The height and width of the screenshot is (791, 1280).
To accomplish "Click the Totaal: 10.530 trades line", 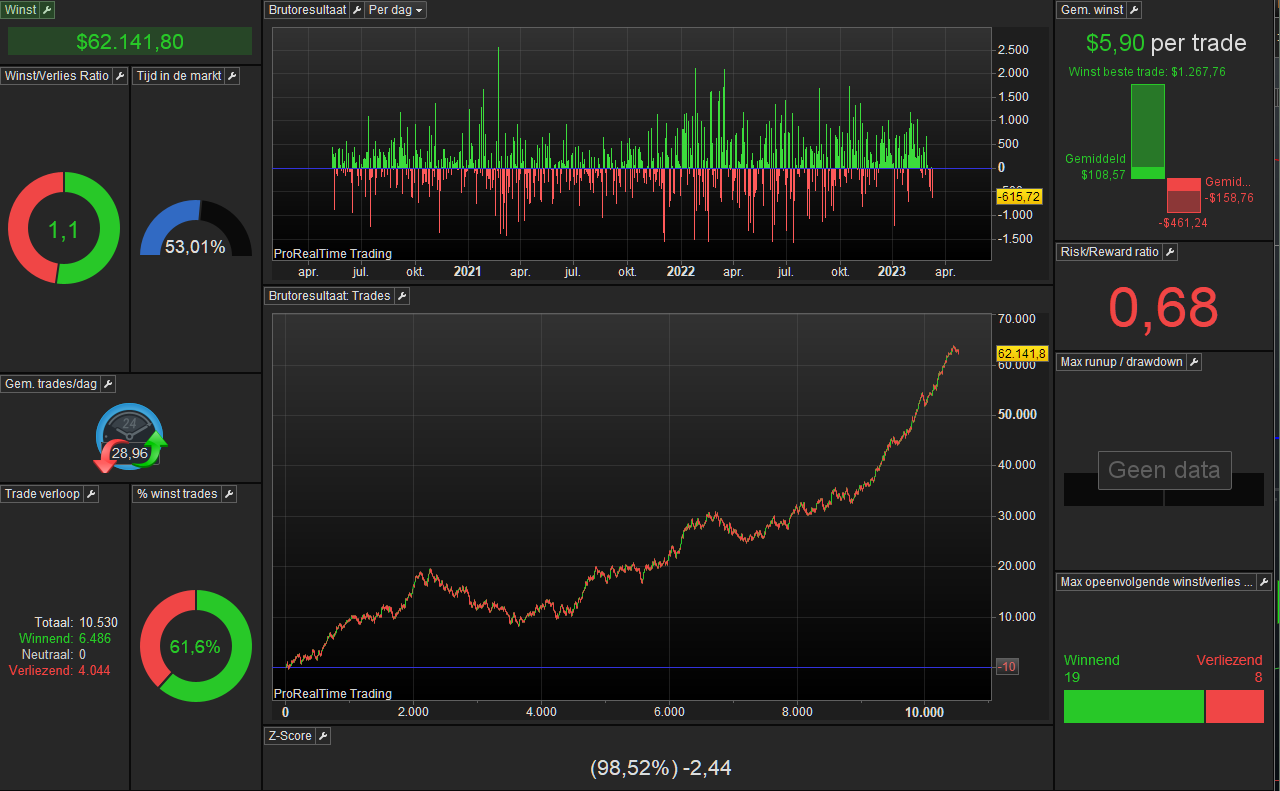I will (x=76, y=622).
